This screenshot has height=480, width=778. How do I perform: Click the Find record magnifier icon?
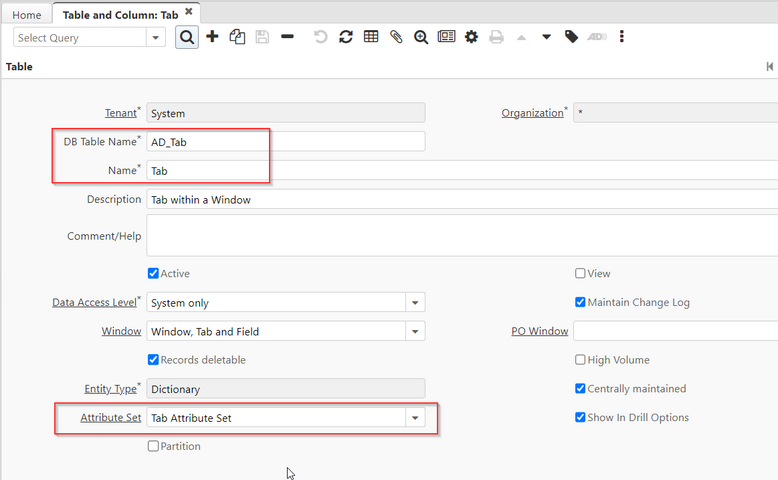tap(187, 37)
